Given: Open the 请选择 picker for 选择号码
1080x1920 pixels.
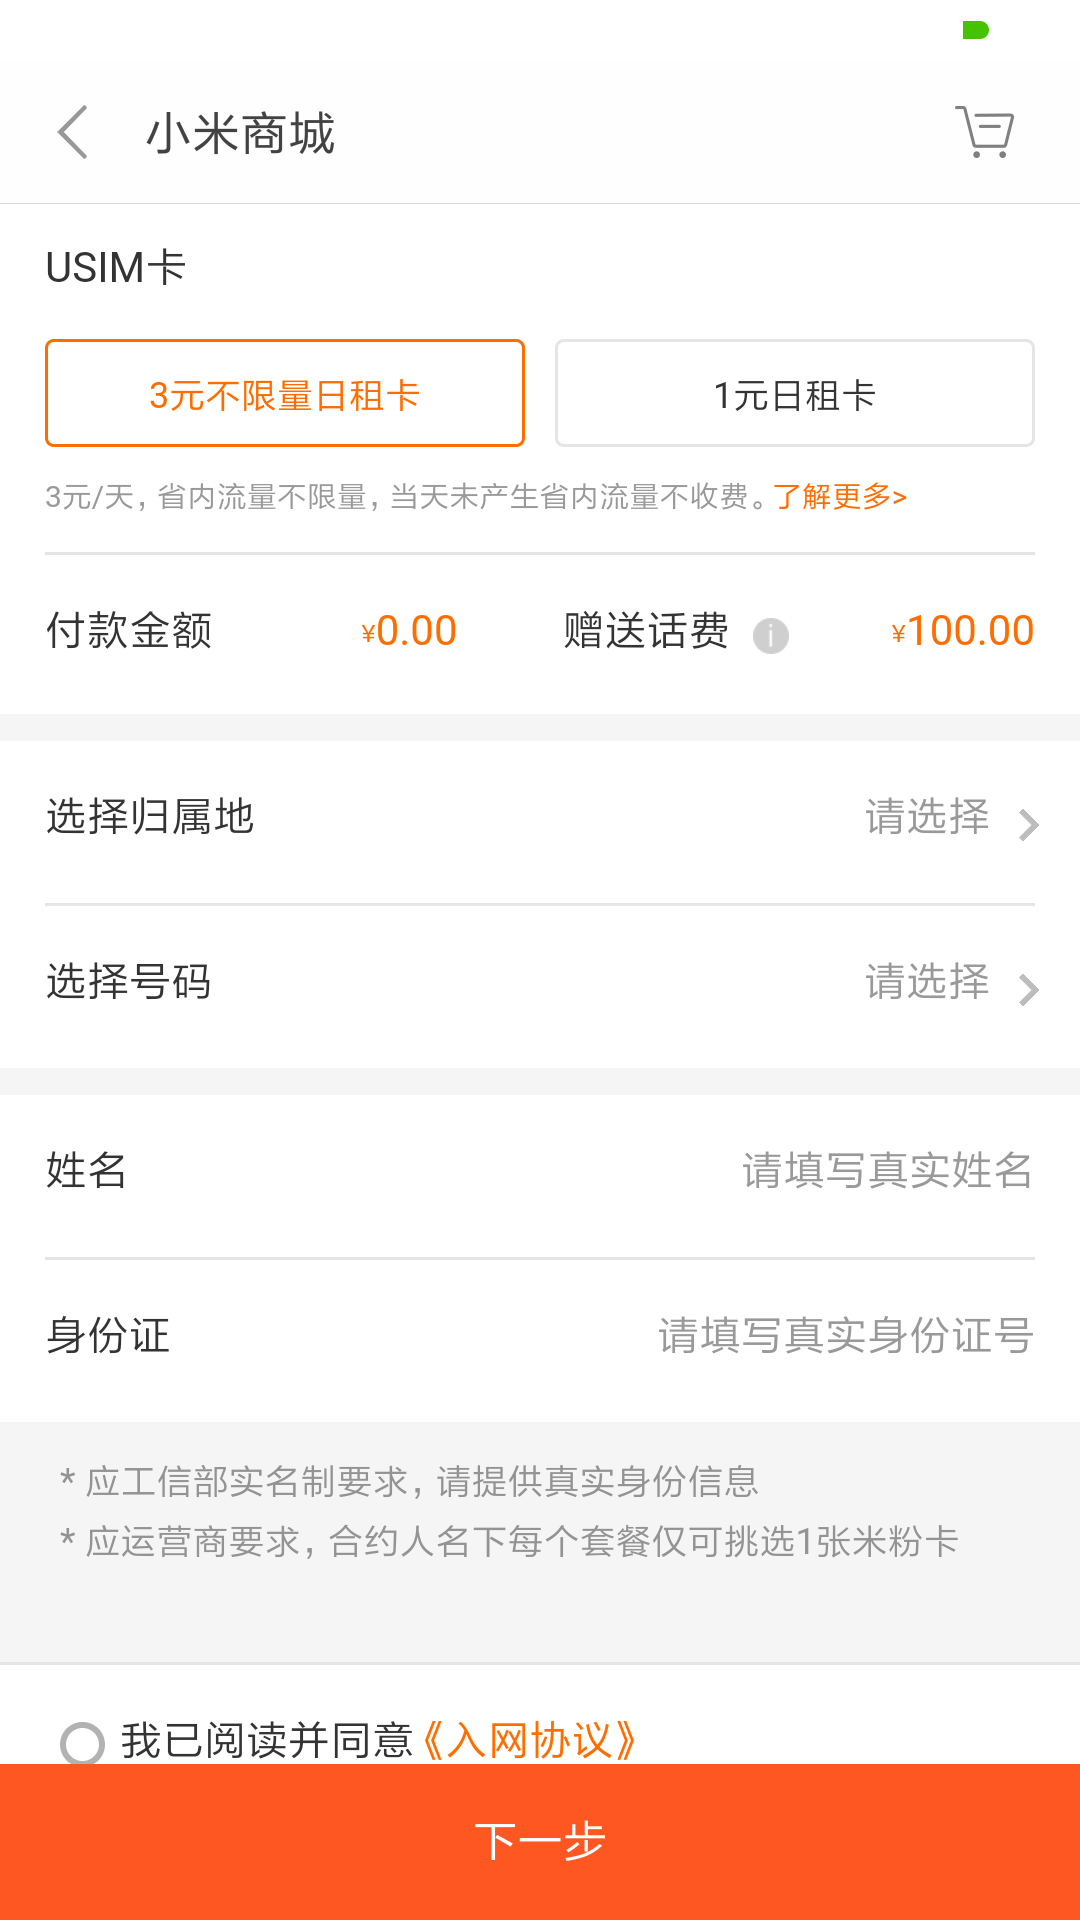Looking at the screenshot, I should pyautogui.click(x=926, y=983).
